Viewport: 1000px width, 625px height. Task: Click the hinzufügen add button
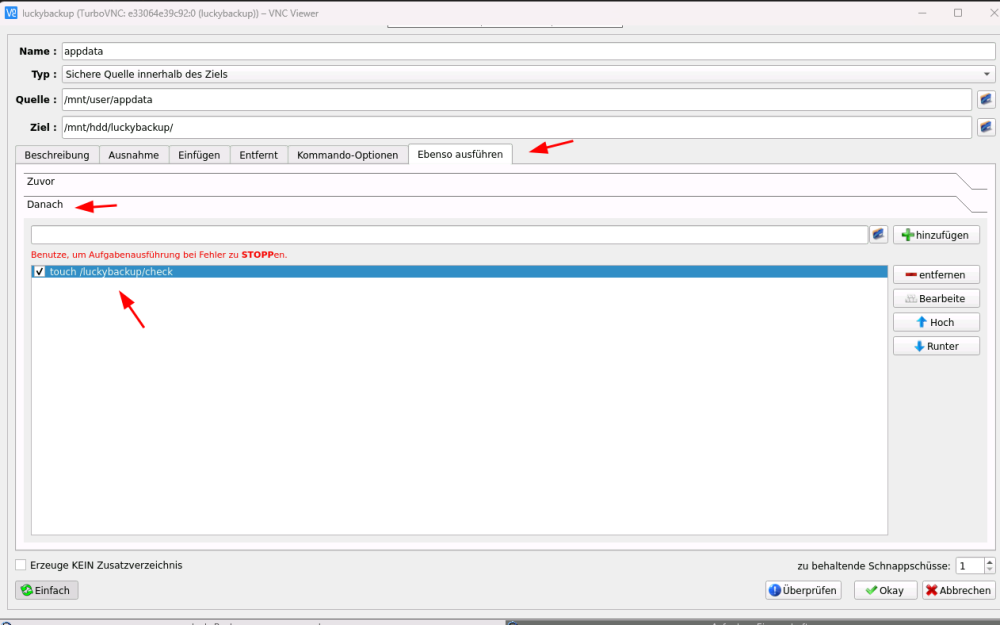pos(936,235)
